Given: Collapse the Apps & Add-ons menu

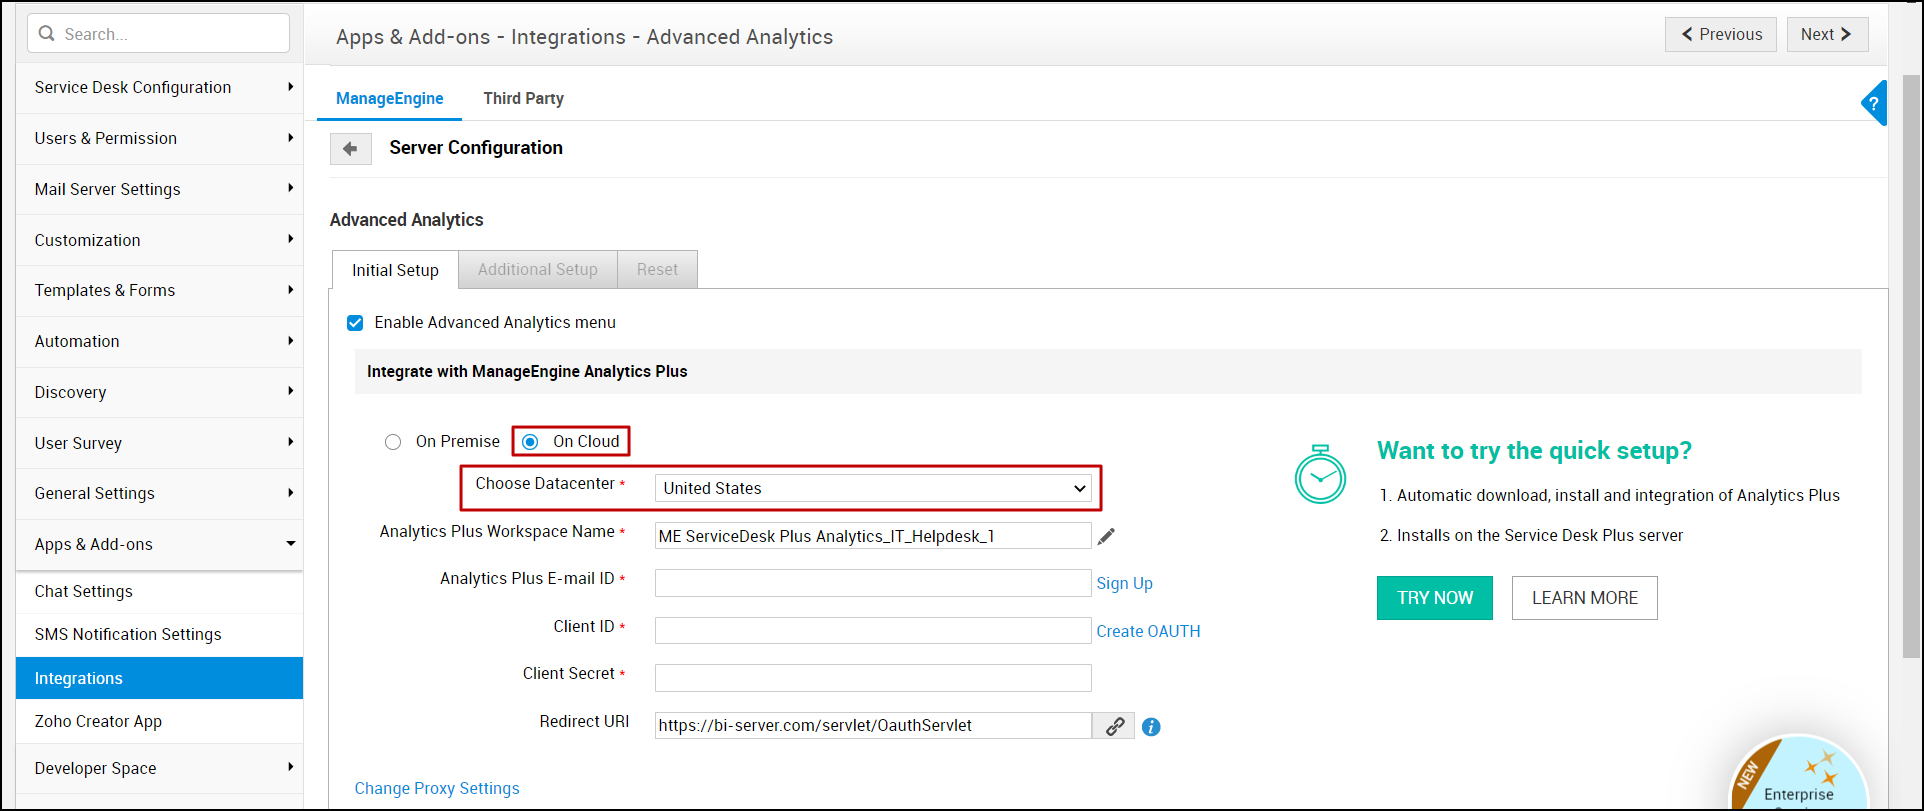Looking at the screenshot, I should click(x=160, y=545).
